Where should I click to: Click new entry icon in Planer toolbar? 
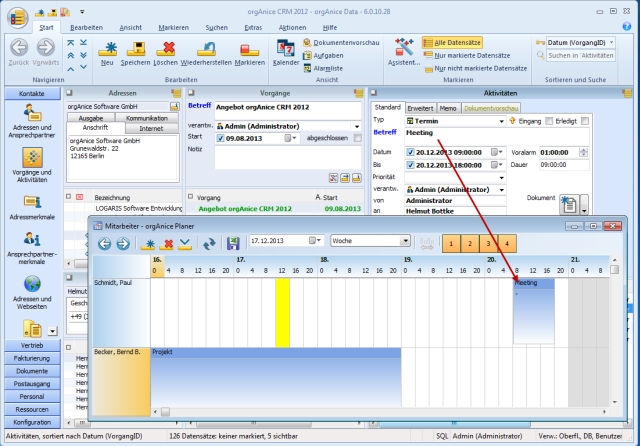click(148, 244)
